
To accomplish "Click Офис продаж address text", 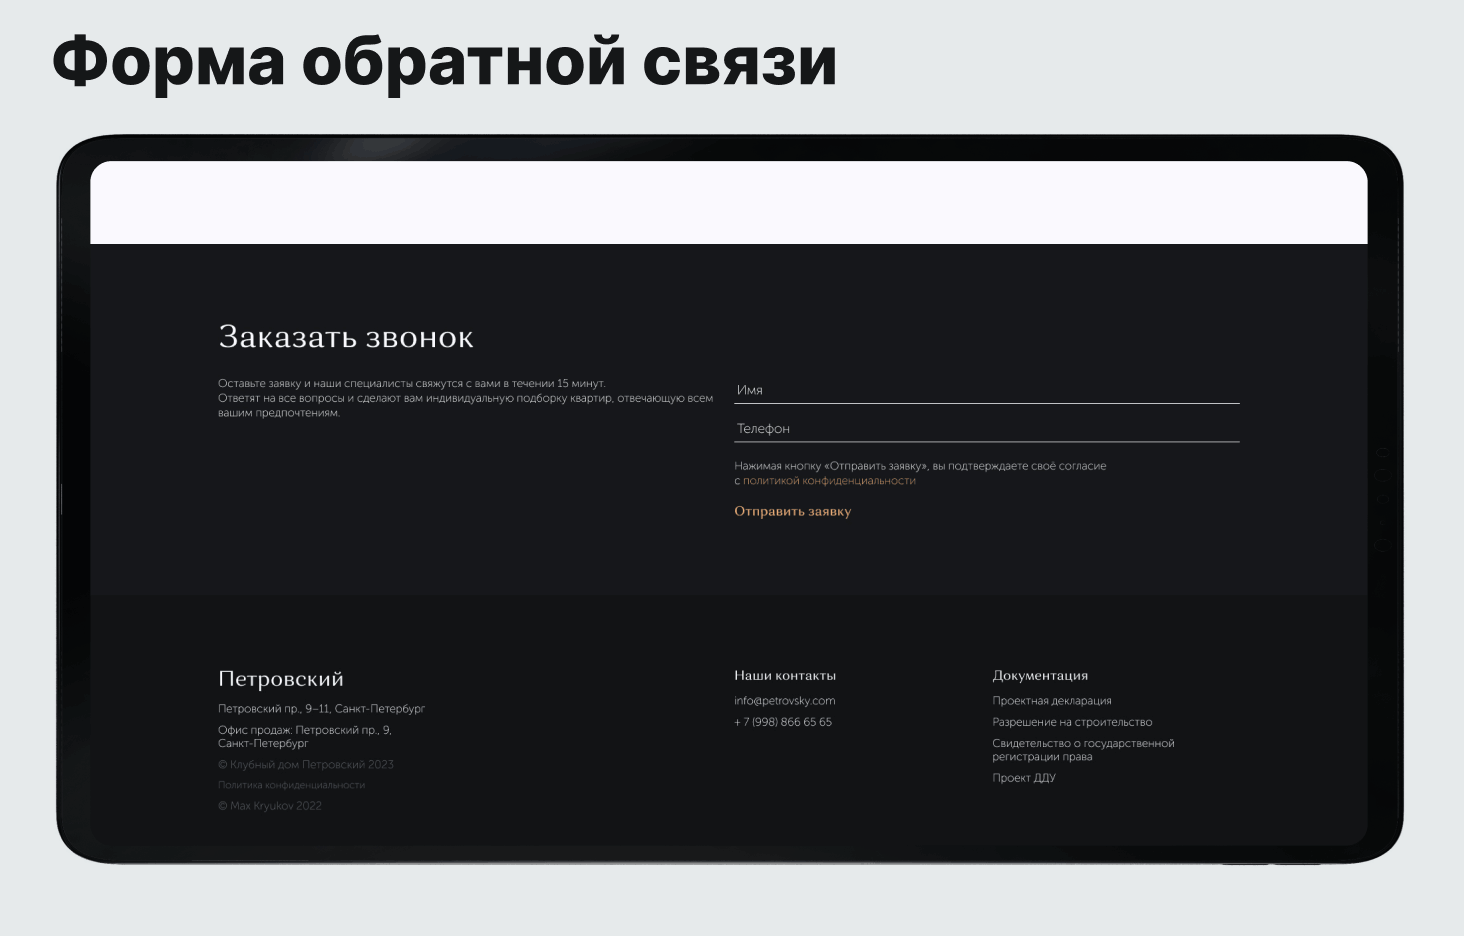I will click(304, 737).
